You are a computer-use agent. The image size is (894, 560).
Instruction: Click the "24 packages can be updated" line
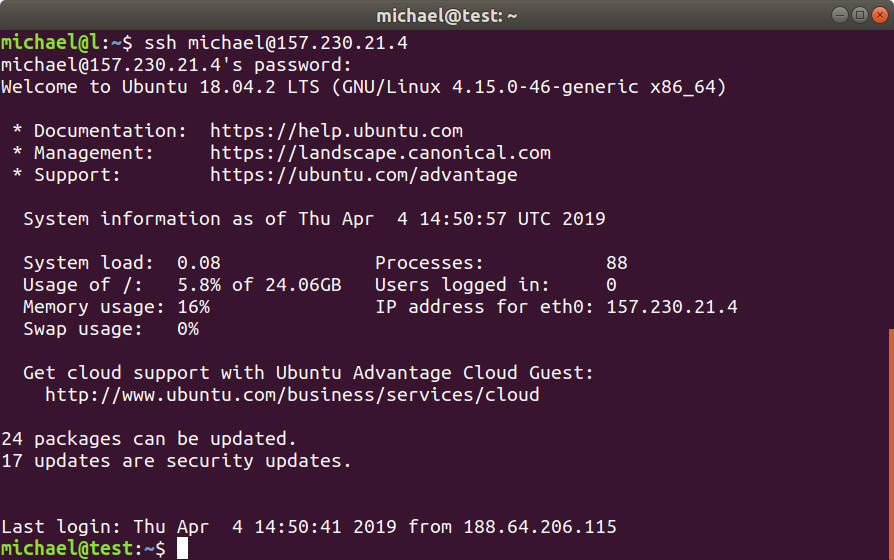[x=149, y=439]
